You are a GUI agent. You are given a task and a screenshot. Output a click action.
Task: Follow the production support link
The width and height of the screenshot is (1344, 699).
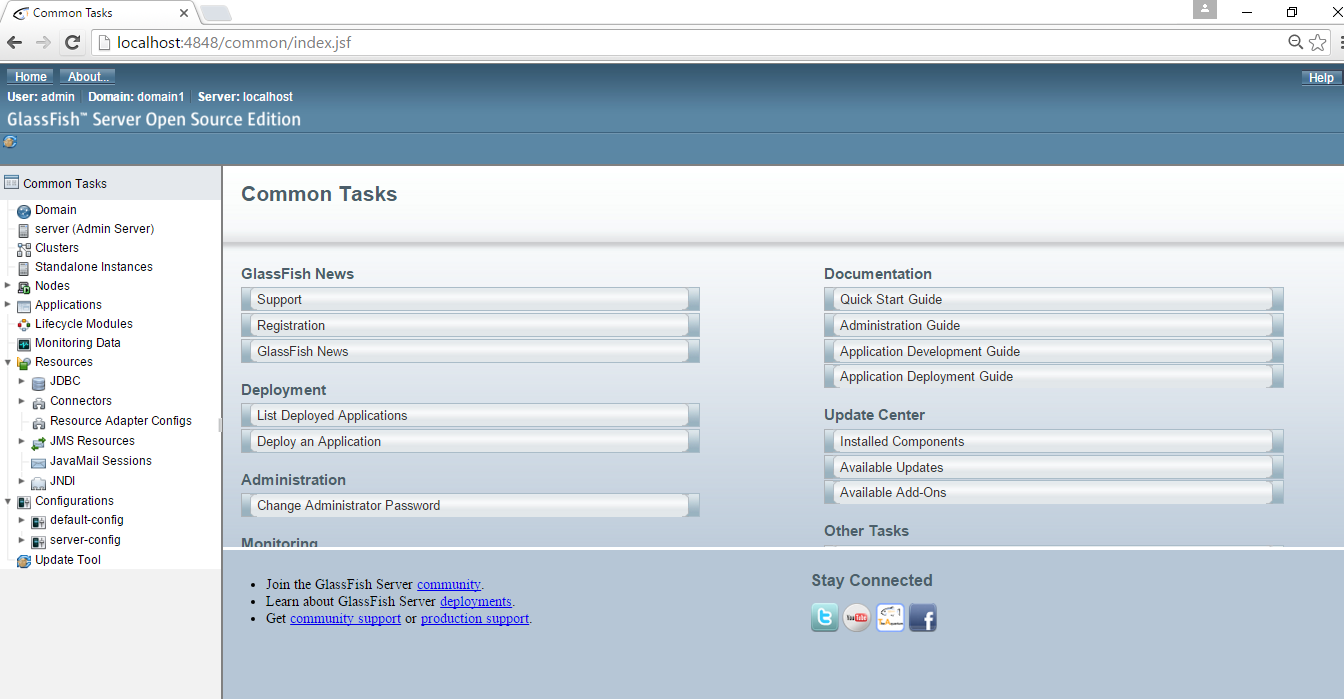pos(475,619)
